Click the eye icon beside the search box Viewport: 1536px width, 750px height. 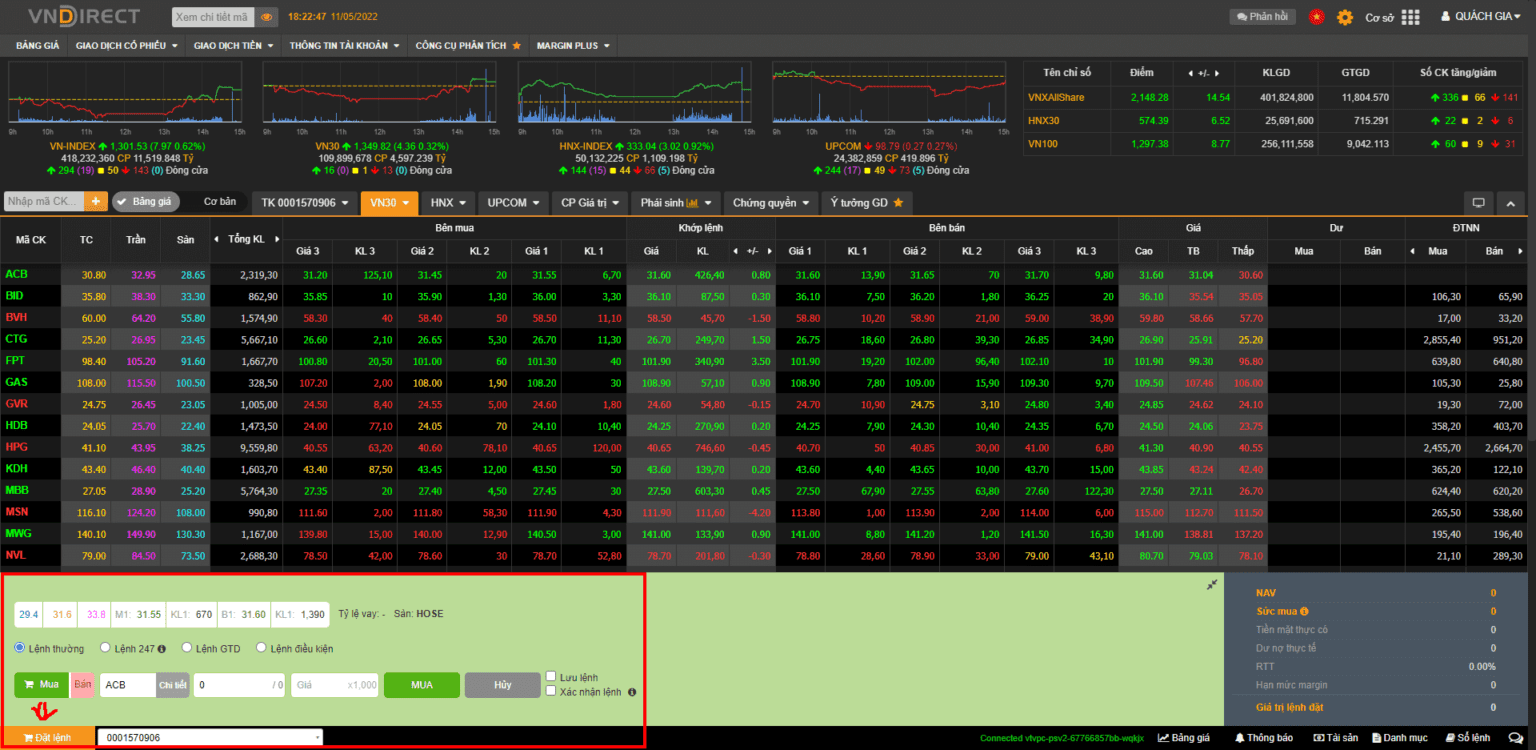[267, 17]
